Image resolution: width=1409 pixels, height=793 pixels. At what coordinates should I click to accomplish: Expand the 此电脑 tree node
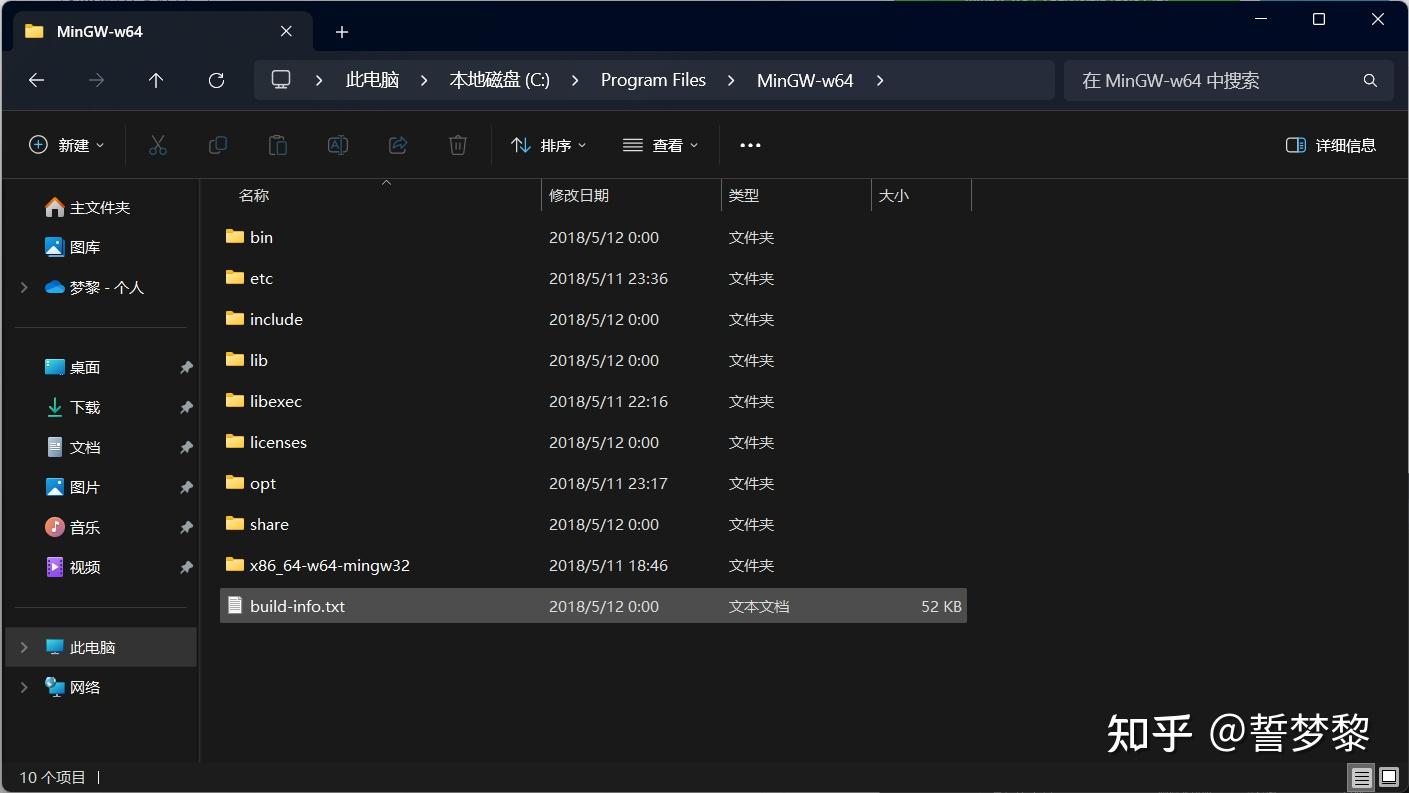tap(24, 647)
